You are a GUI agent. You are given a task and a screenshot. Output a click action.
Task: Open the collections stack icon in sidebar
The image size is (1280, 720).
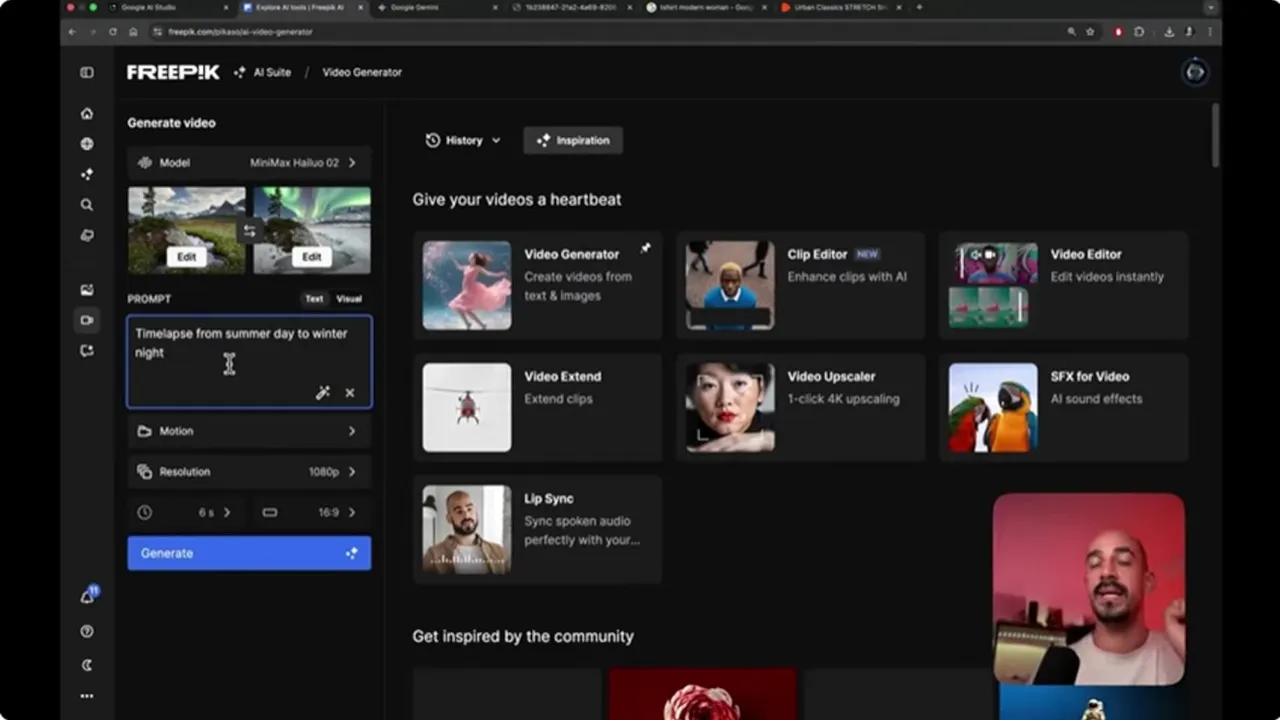click(87, 235)
